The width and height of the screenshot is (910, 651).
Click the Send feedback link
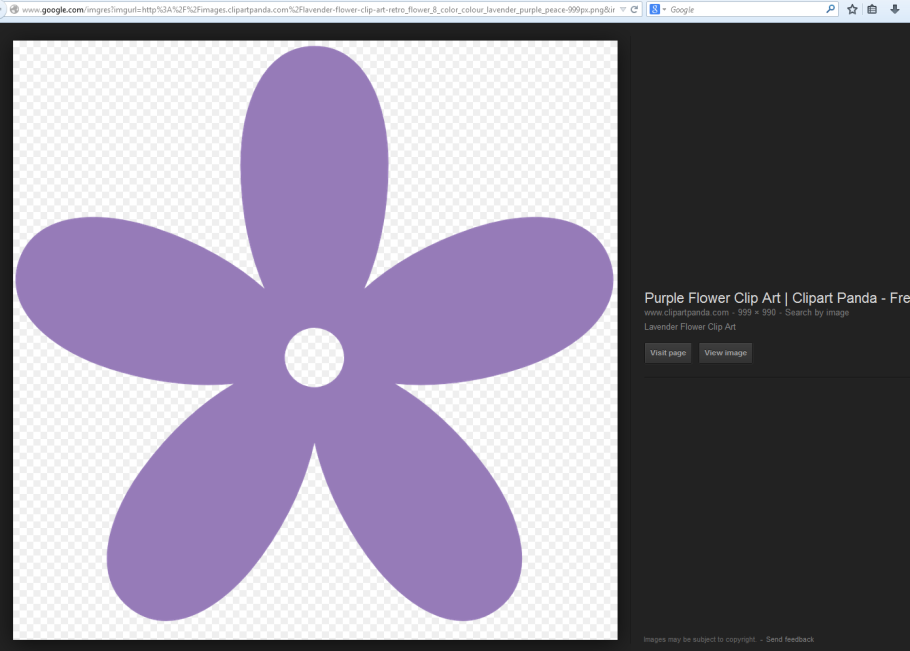[x=790, y=639]
